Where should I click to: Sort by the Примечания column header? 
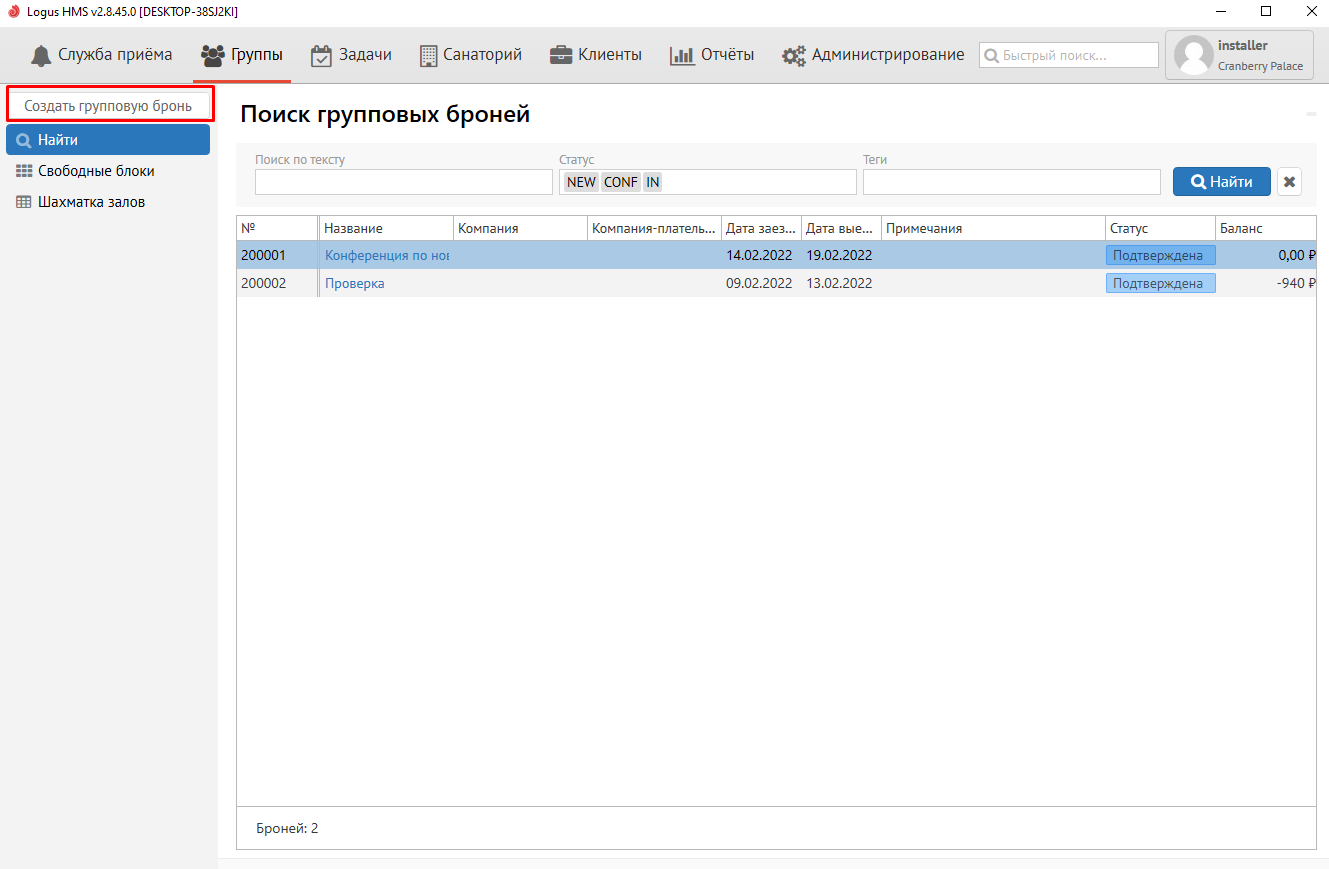[x=993, y=228]
